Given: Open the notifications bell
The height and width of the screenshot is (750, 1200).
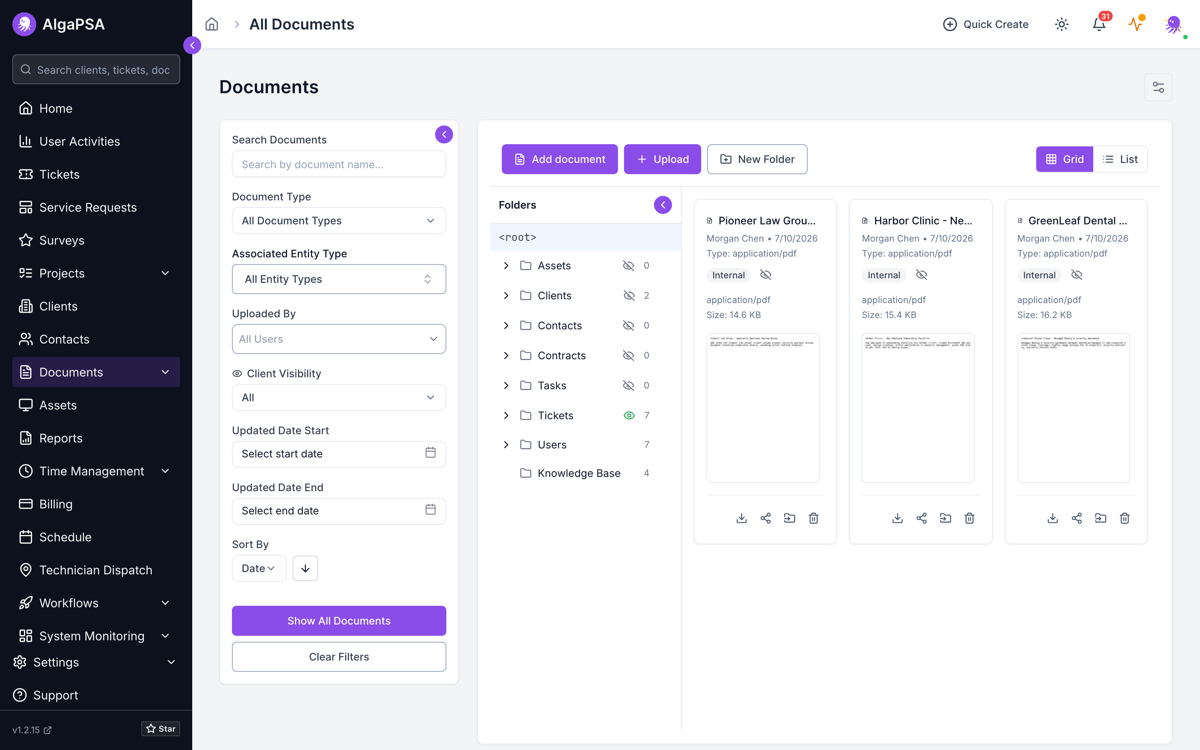Looking at the screenshot, I should coord(1099,24).
